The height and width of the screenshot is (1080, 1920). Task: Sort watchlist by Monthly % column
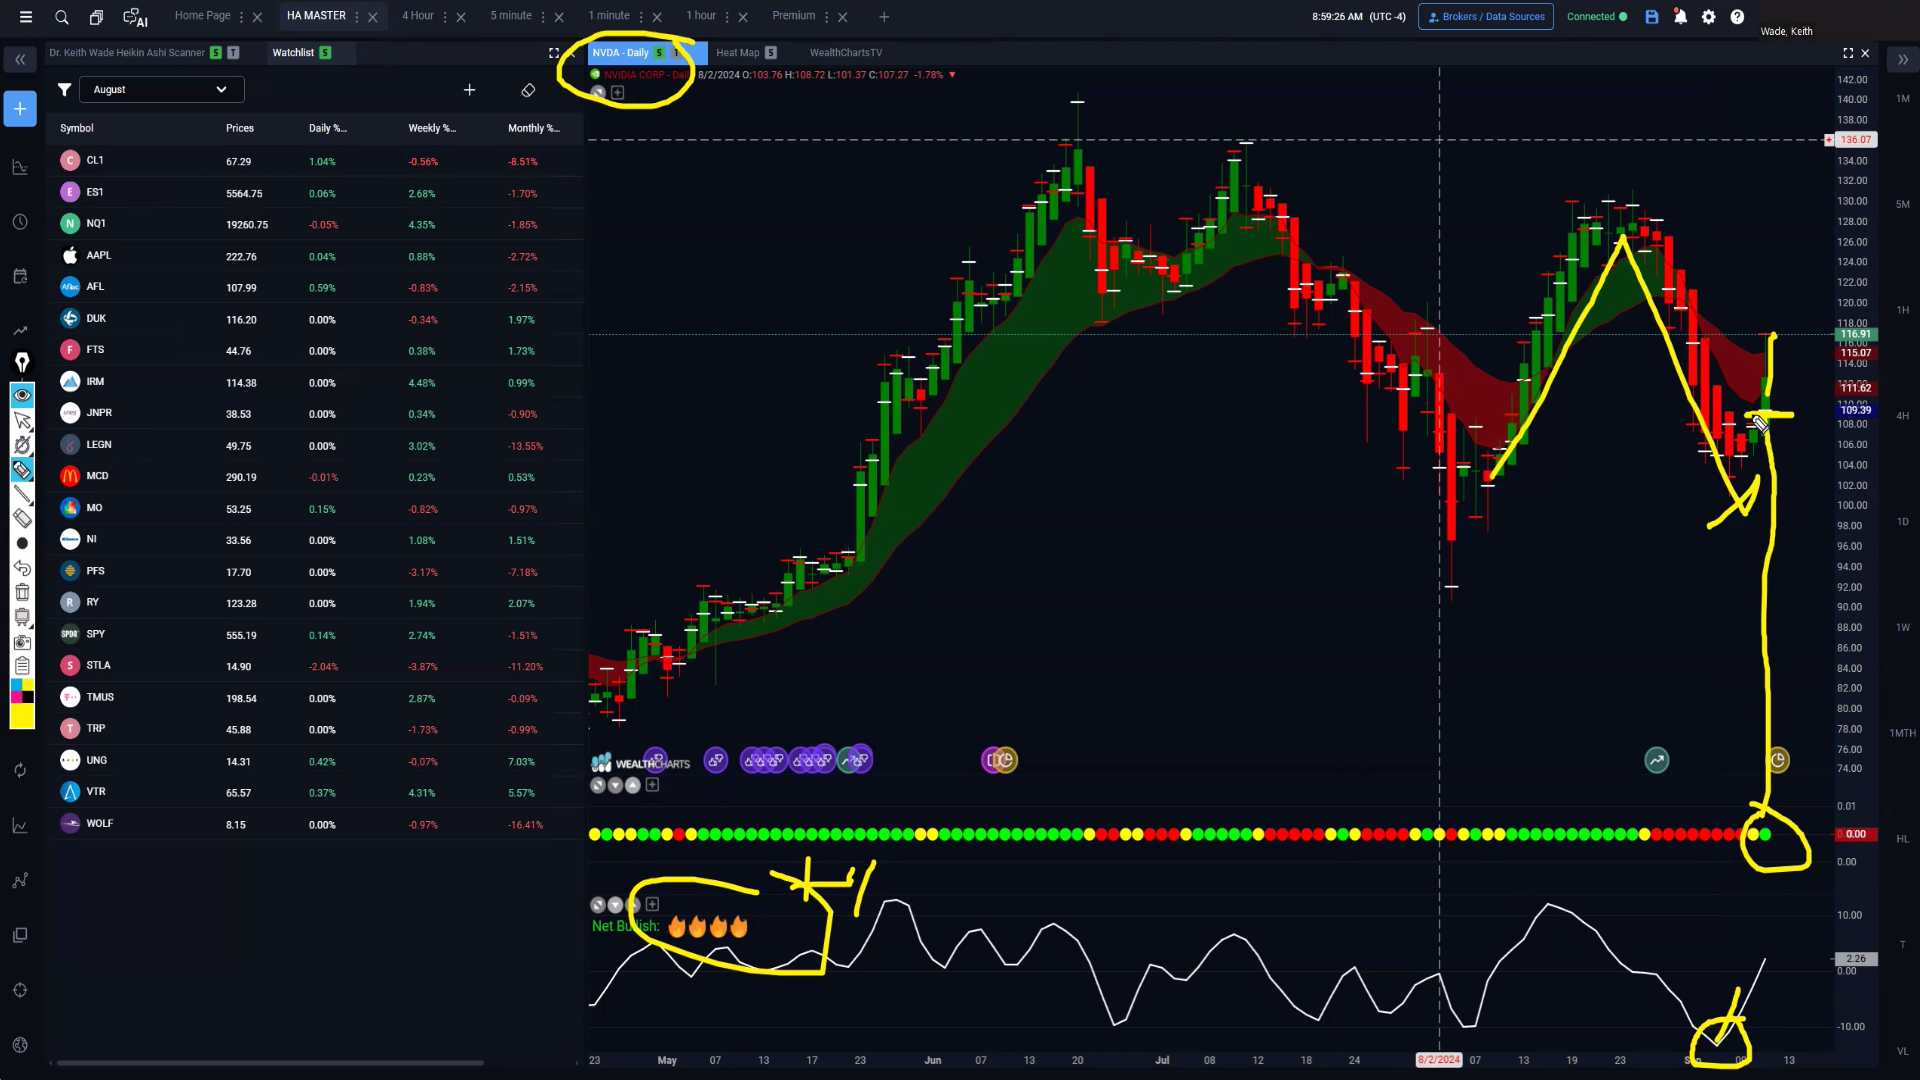pyautogui.click(x=533, y=128)
